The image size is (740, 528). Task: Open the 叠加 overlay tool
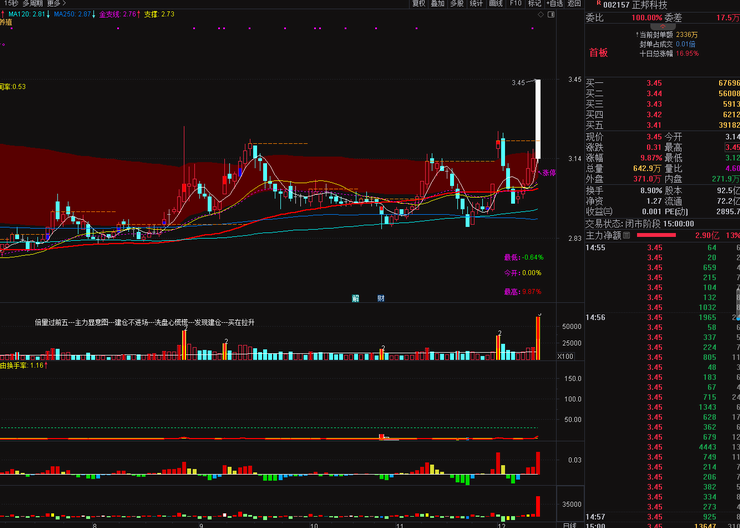(438, 4)
